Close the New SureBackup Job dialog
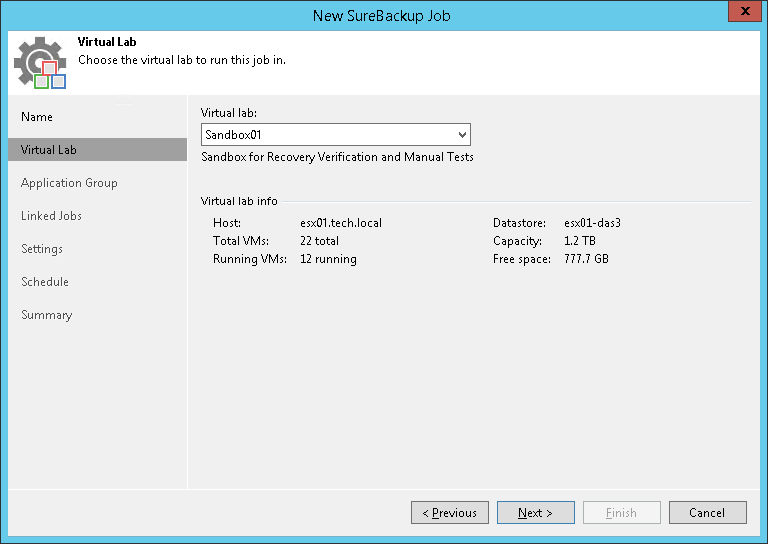The image size is (768, 544). point(743,13)
